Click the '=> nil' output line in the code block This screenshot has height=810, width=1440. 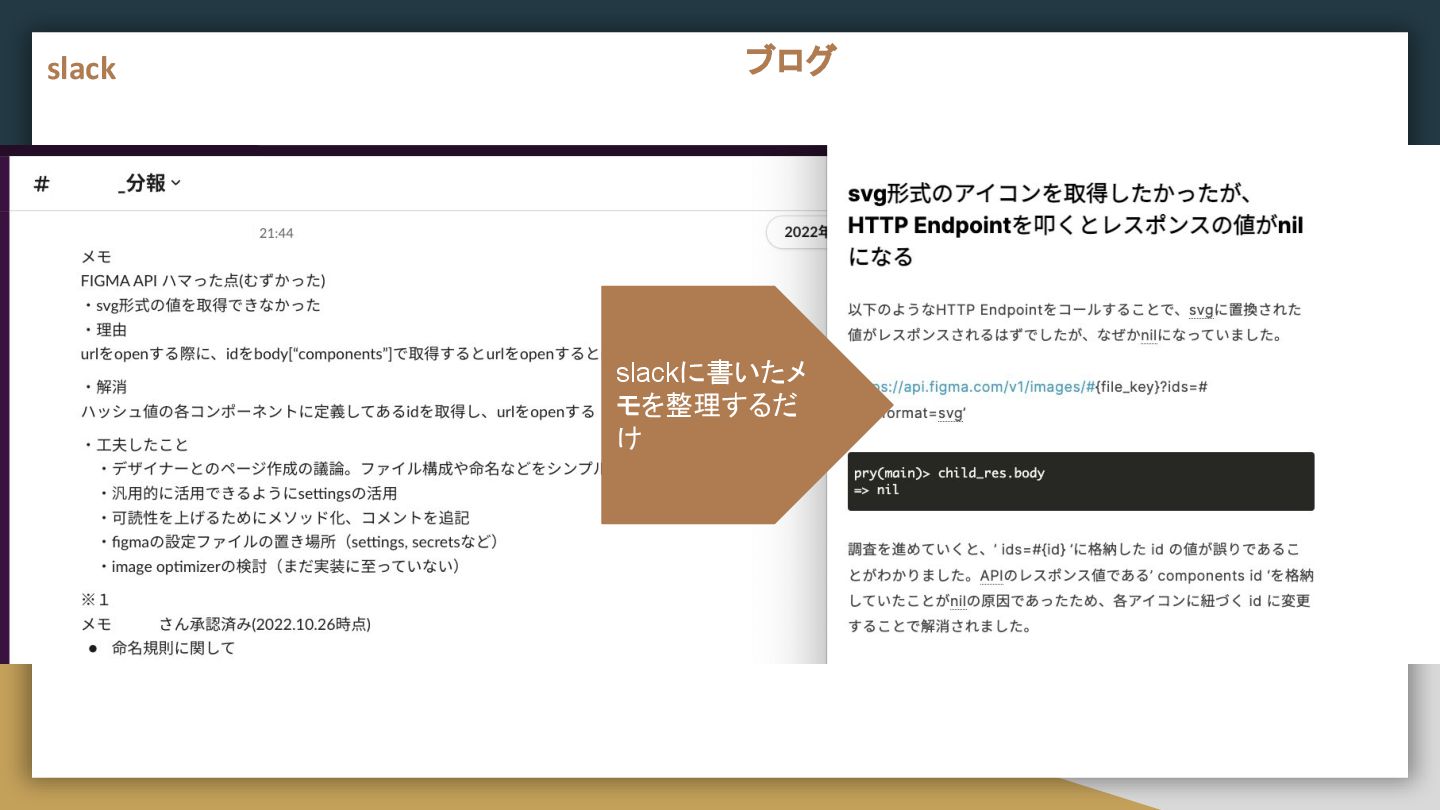coord(876,490)
